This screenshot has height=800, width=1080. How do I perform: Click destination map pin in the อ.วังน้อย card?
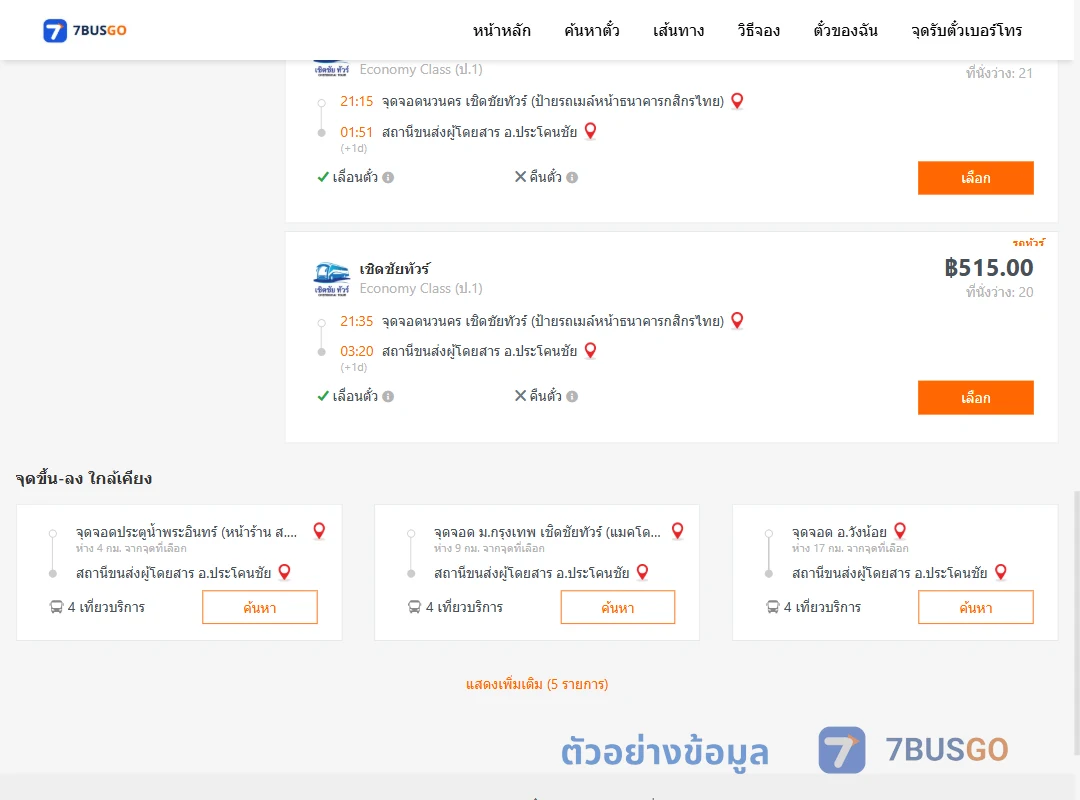1001,572
